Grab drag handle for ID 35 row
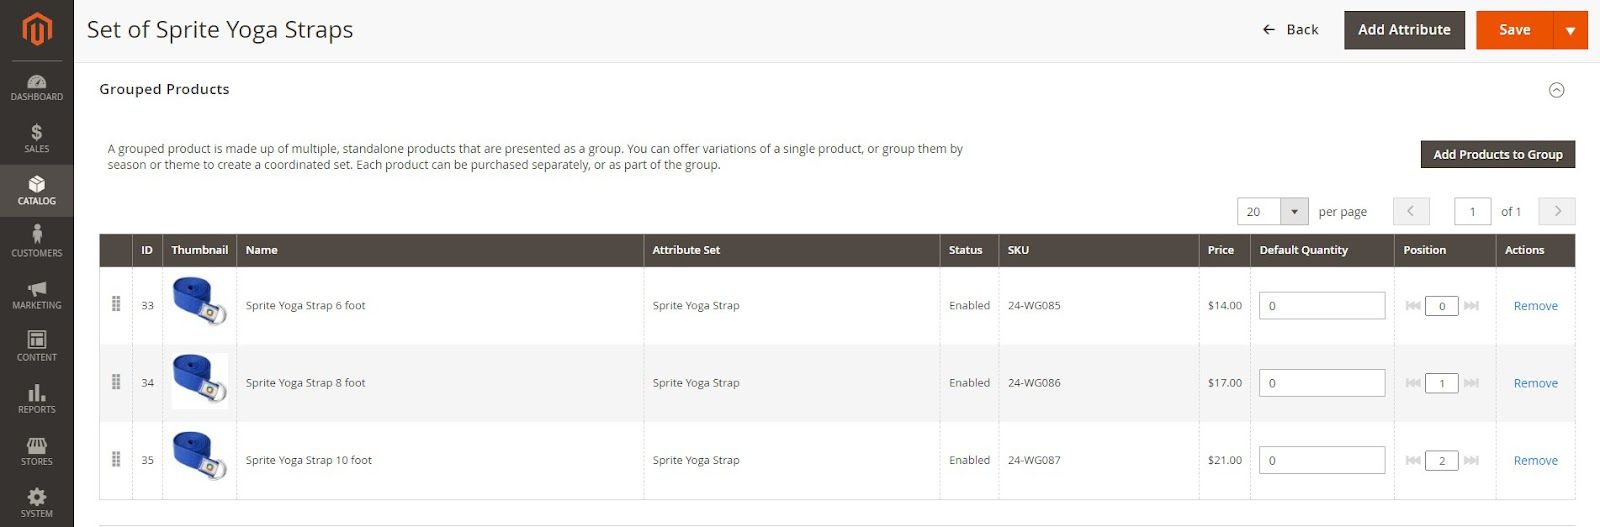The width and height of the screenshot is (1600, 527). pos(116,459)
